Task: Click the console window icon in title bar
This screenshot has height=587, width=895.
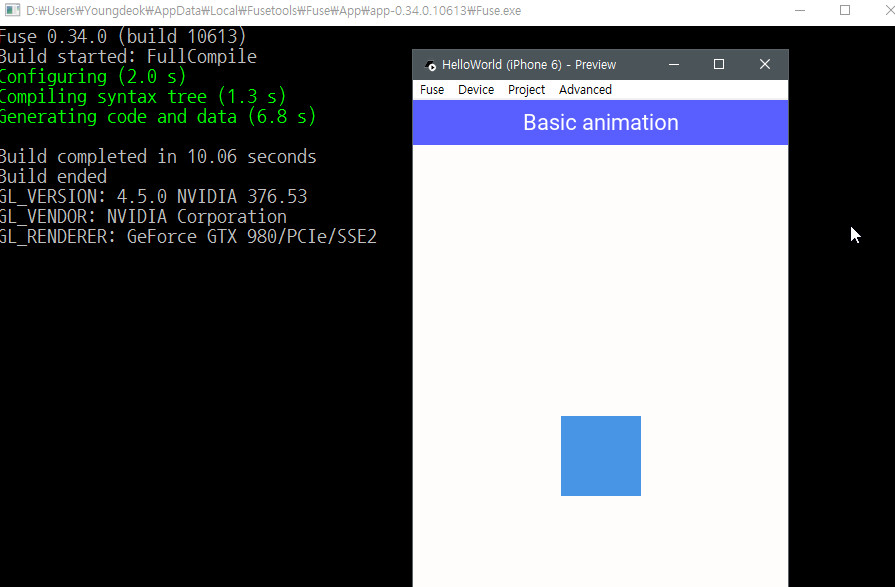Action: coord(10,10)
